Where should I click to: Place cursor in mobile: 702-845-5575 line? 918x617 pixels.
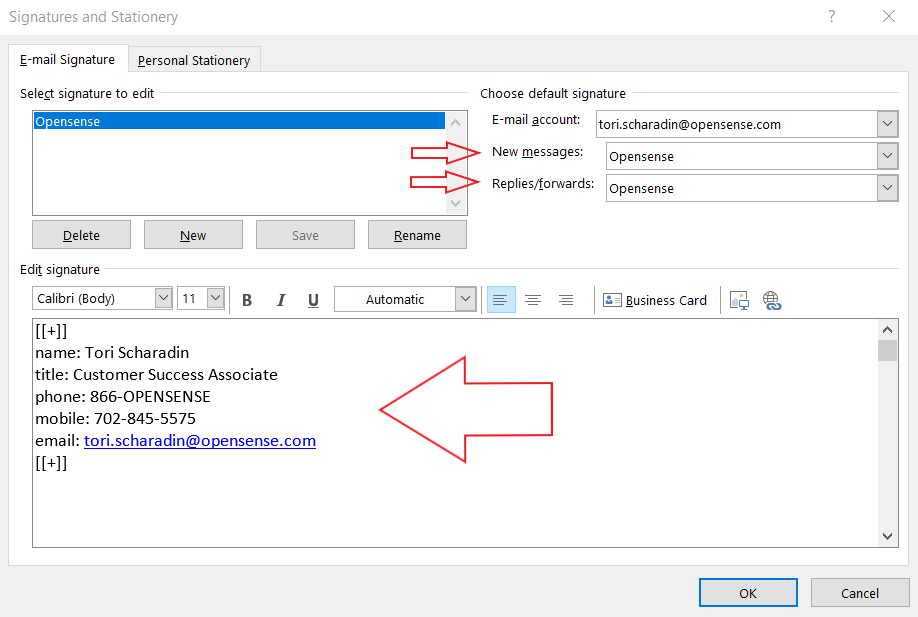(115, 419)
